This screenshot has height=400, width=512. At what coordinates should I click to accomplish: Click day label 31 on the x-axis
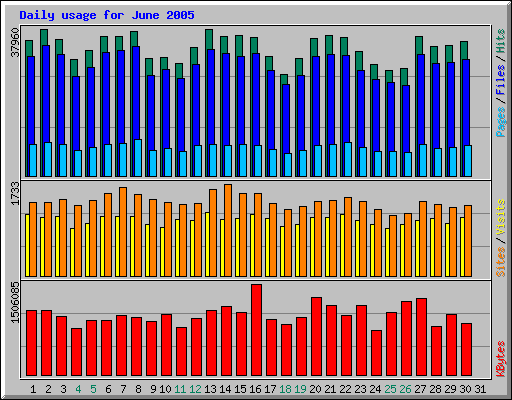[480, 389]
